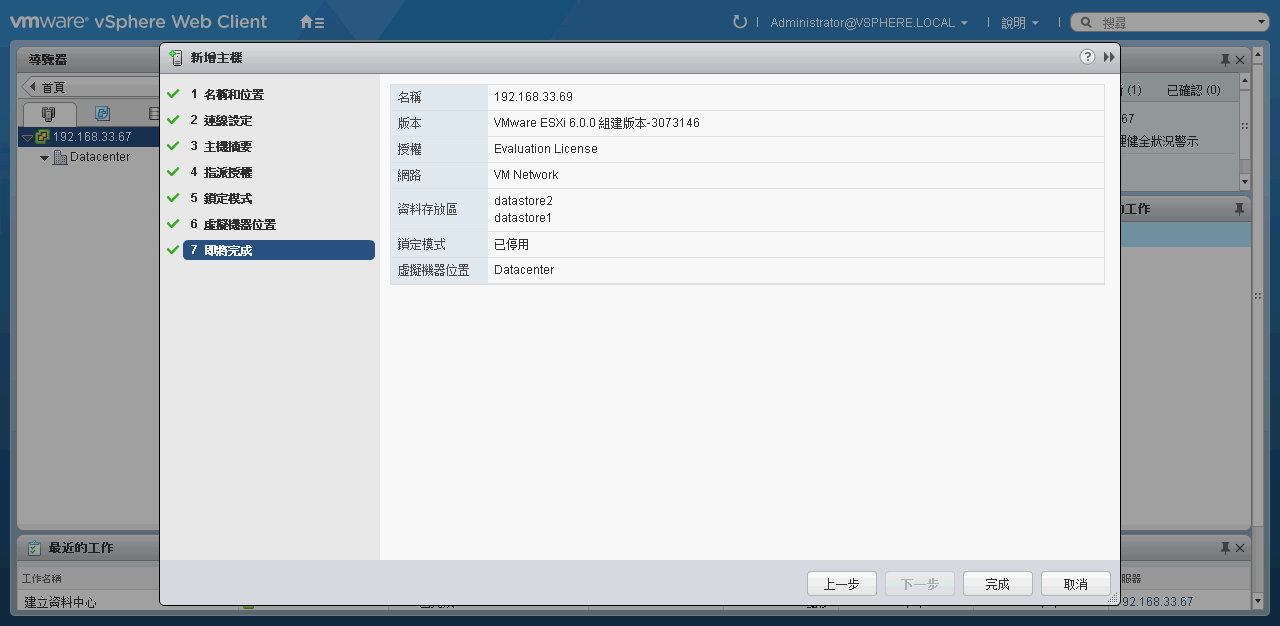This screenshot has height=626, width=1280.
Task: Pin the 工作 panel on right side
Action: pyautogui.click(x=1240, y=209)
